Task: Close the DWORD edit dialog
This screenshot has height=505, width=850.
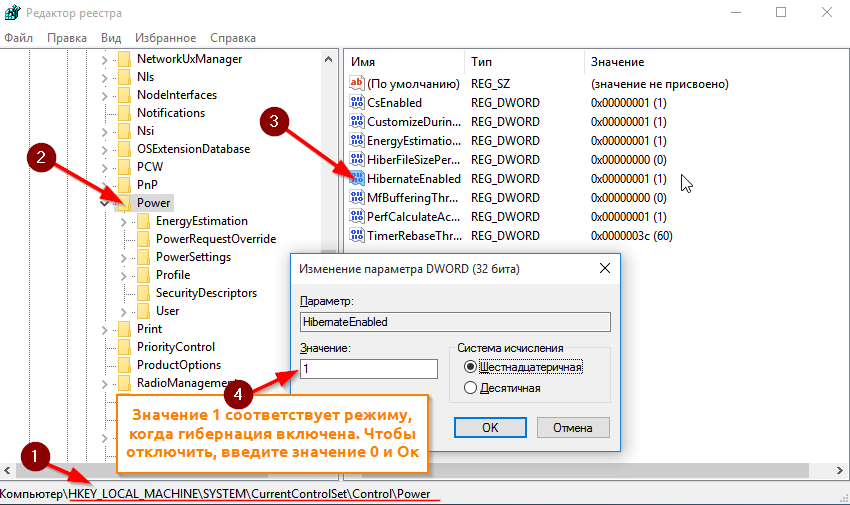Action: coord(605,268)
